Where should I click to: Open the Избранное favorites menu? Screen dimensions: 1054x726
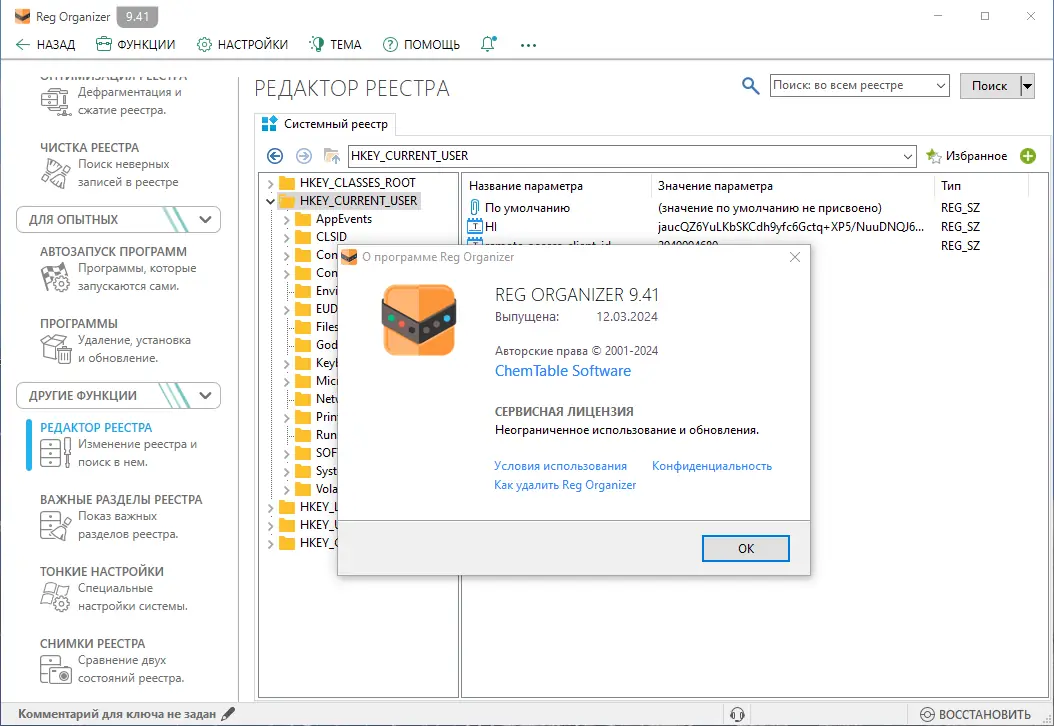[967, 156]
